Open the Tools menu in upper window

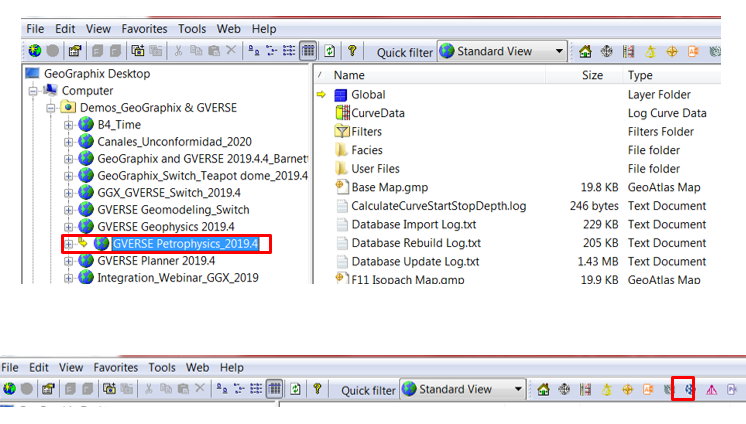[192, 29]
